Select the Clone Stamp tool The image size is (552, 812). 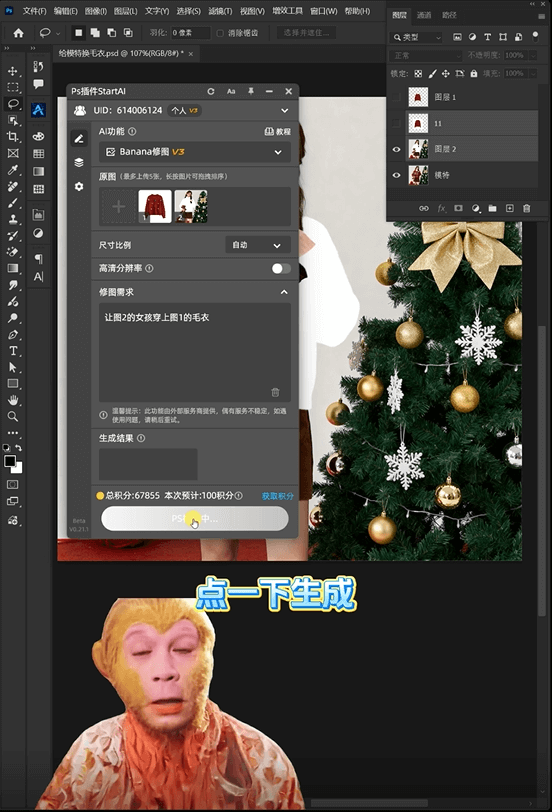(x=13, y=219)
